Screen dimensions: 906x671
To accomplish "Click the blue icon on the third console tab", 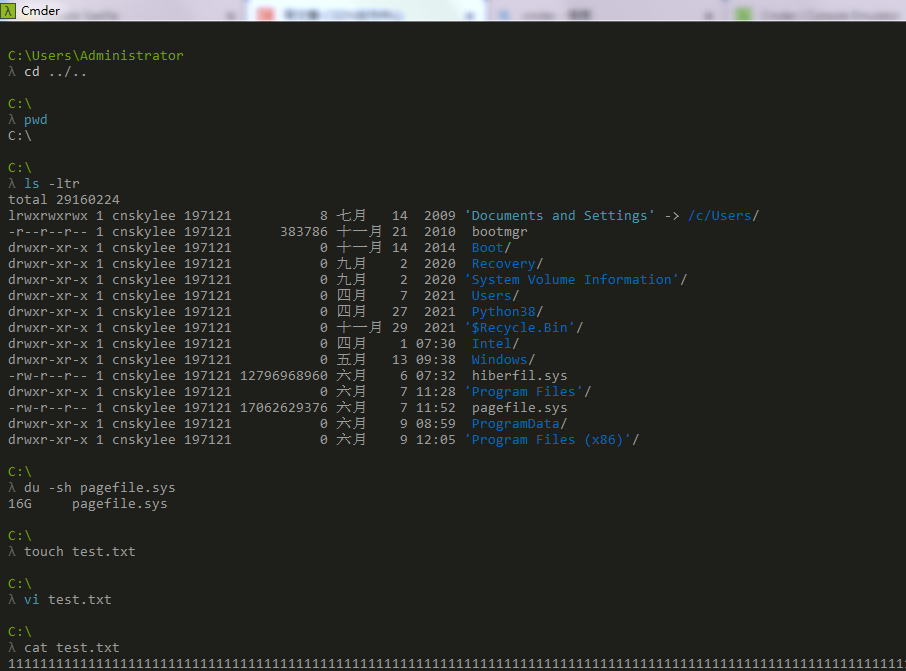I will [x=504, y=11].
